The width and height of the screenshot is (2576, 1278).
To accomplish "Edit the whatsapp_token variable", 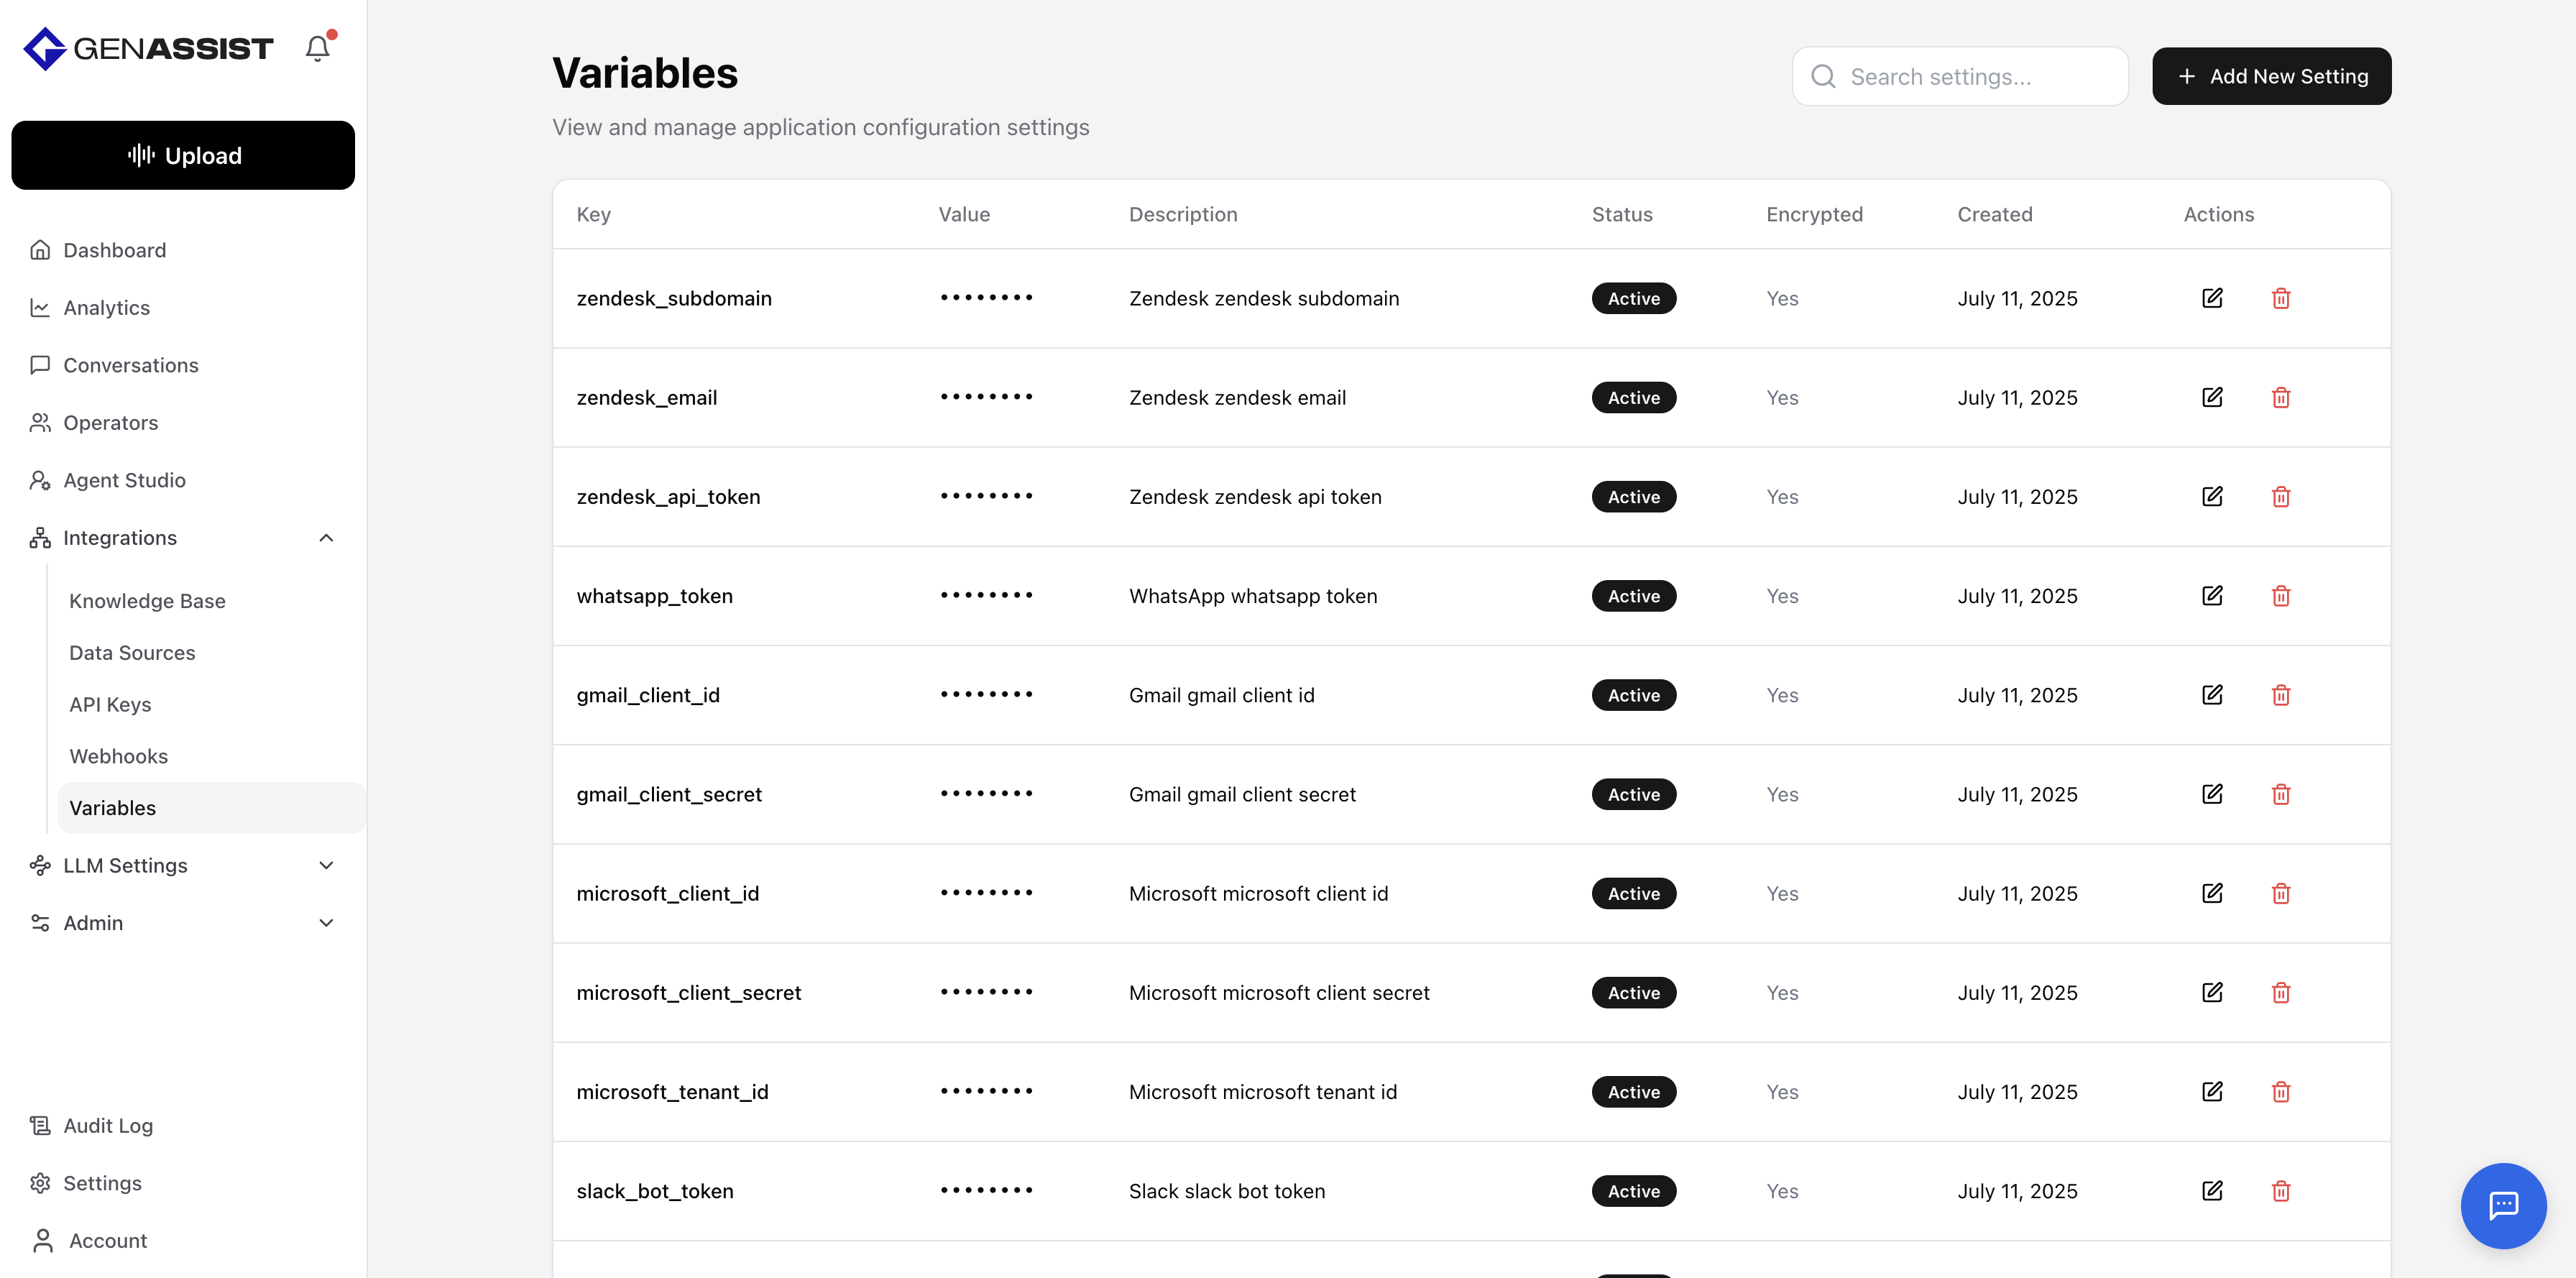I will pyautogui.click(x=2212, y=596).
